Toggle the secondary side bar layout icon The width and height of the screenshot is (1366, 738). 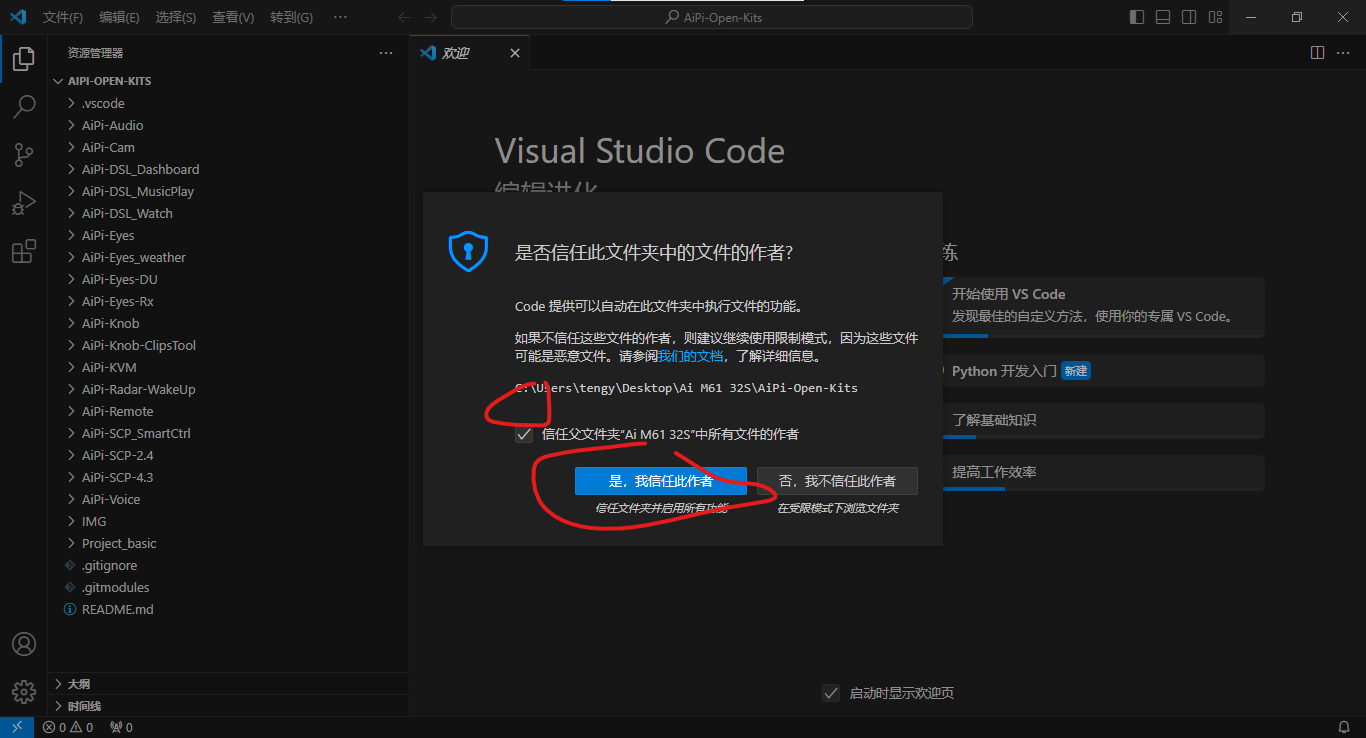click(x=1189, y=17)
